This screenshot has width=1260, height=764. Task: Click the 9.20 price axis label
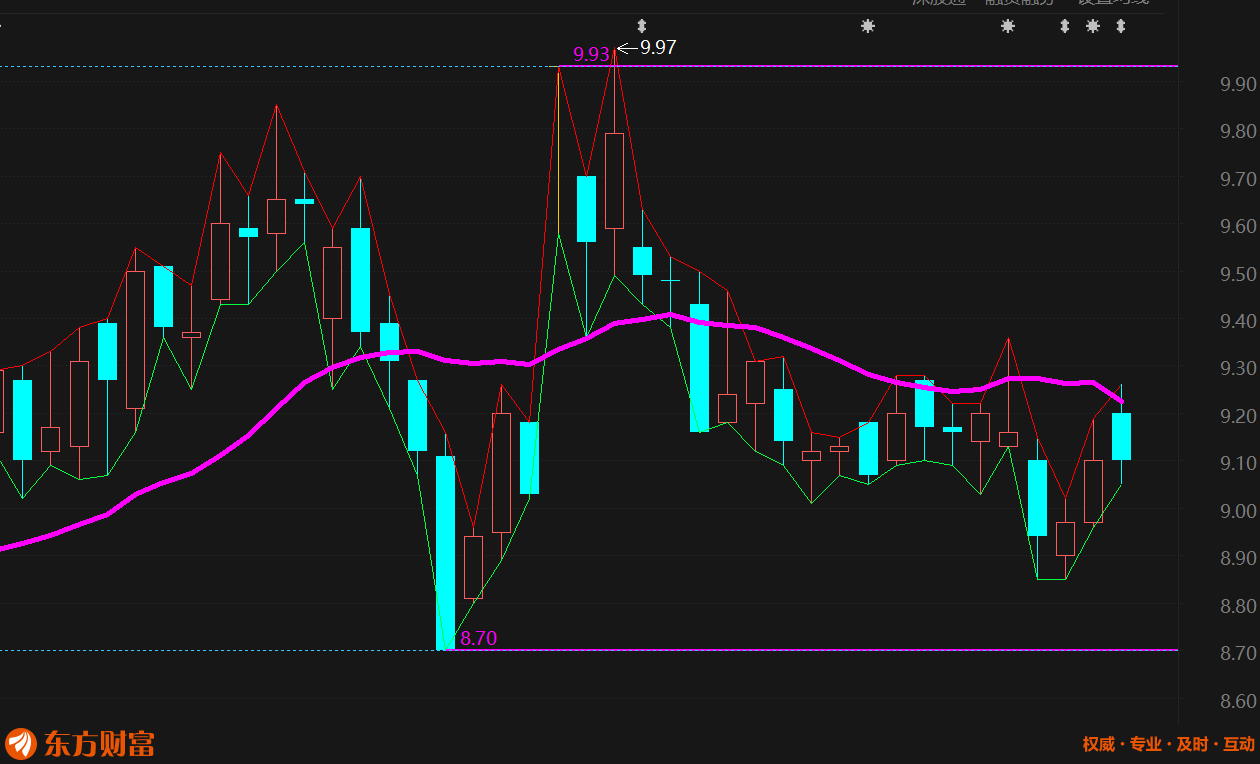click(1238, 416)
